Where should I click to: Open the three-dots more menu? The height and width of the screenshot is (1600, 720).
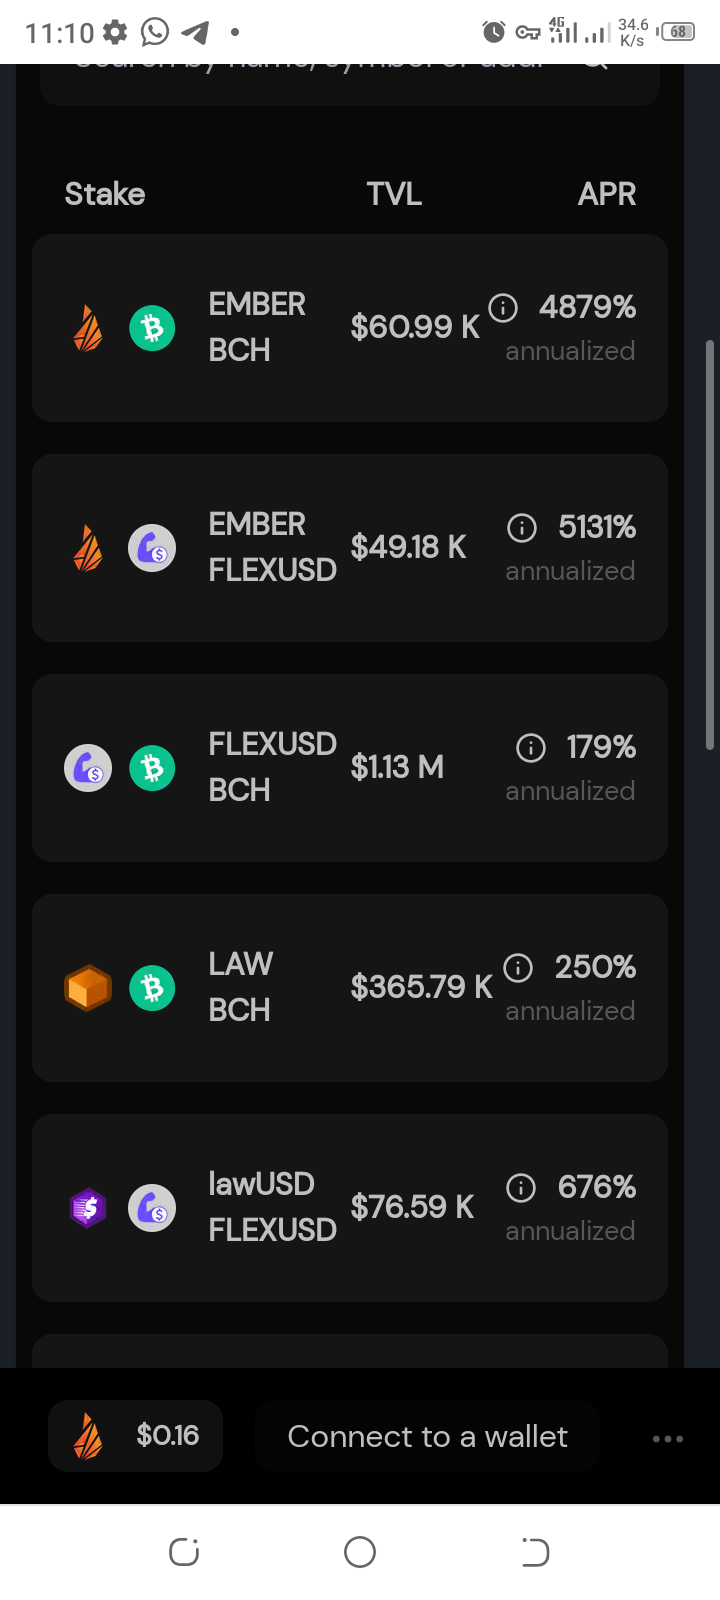(667, 1438)
